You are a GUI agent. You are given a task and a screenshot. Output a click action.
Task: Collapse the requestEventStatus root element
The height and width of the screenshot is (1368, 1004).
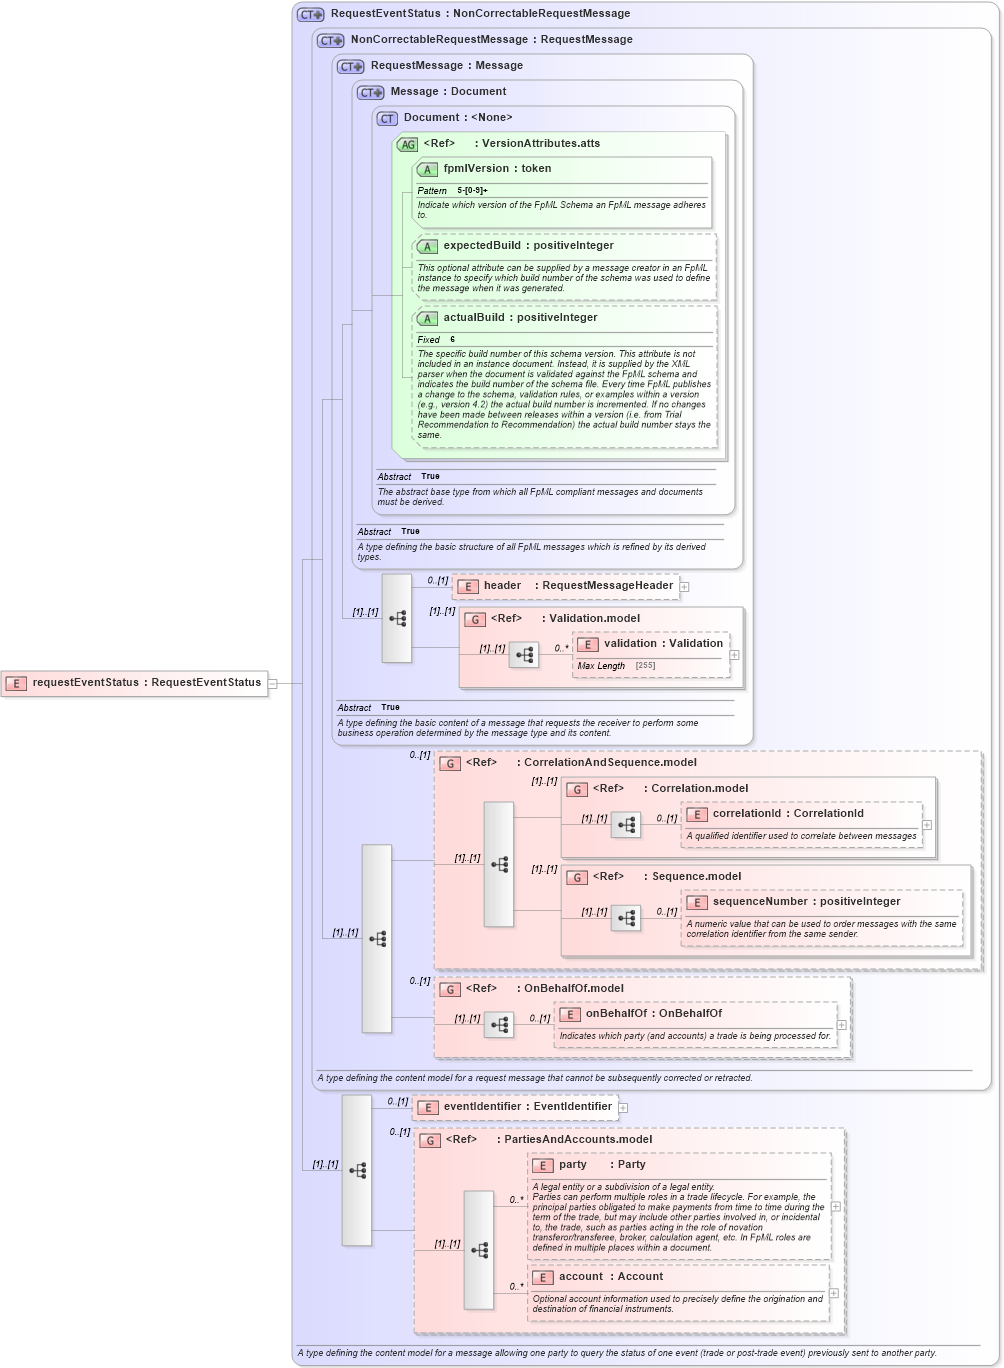(x=273, y=684)
